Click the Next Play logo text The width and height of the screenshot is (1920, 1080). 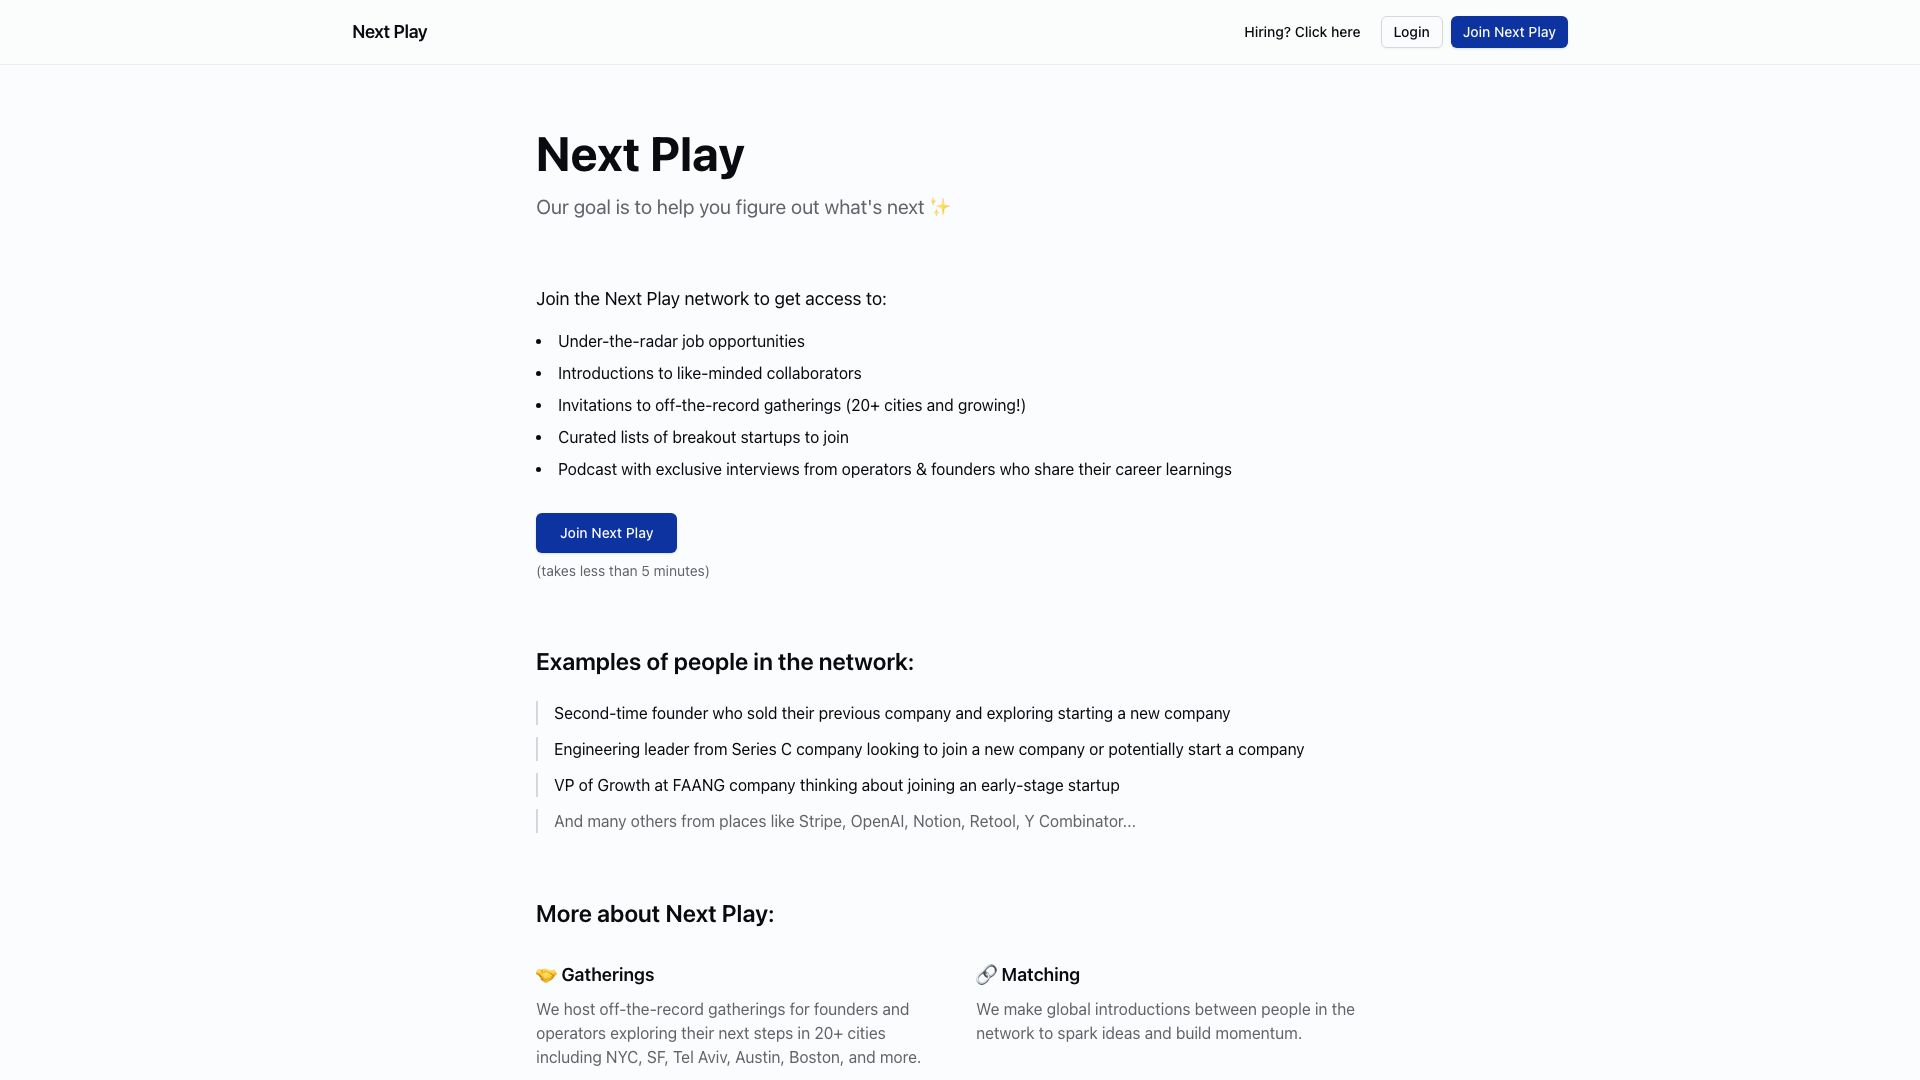tap(388, 31)
